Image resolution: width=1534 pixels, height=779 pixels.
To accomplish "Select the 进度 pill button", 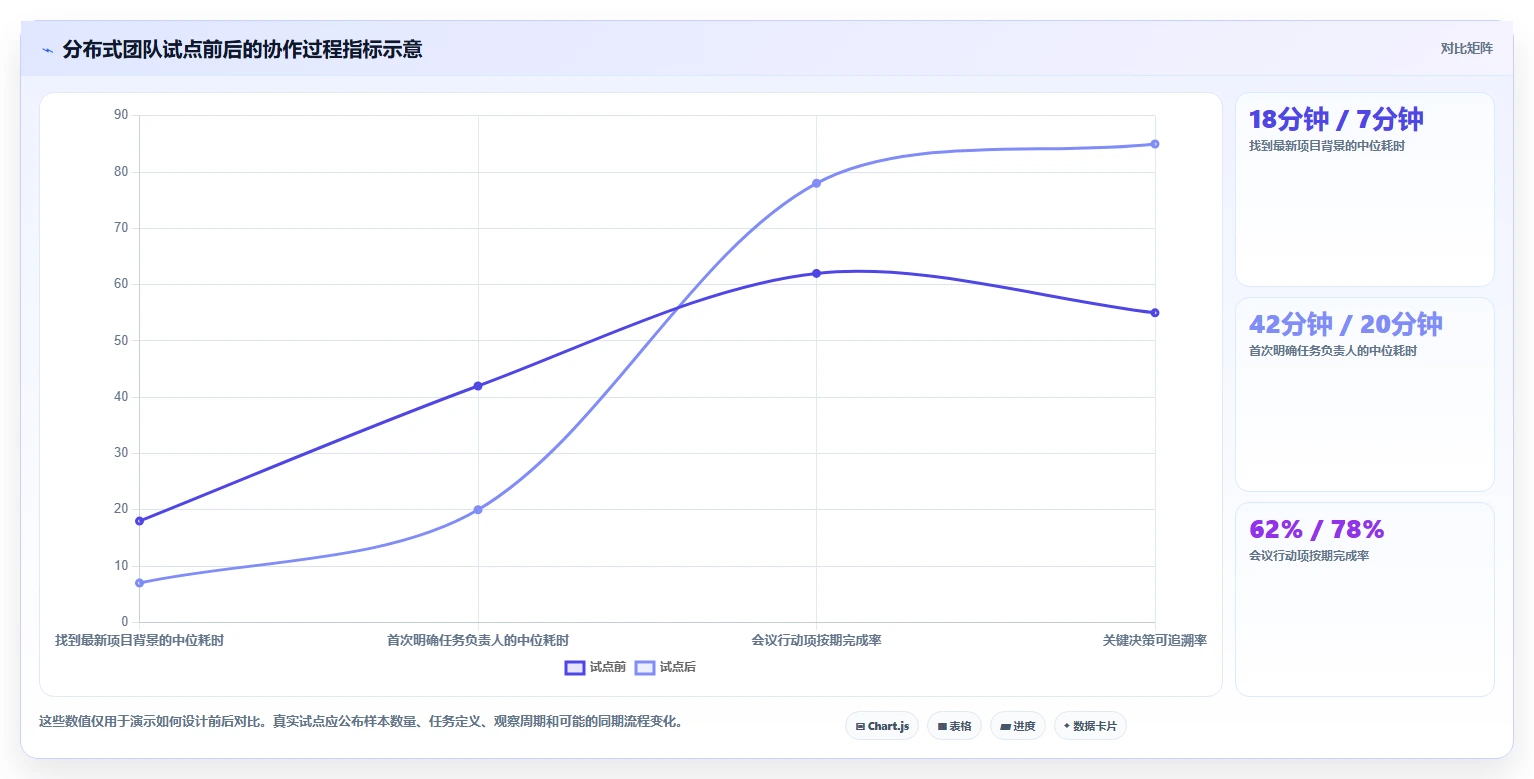I will (1018, 726).
